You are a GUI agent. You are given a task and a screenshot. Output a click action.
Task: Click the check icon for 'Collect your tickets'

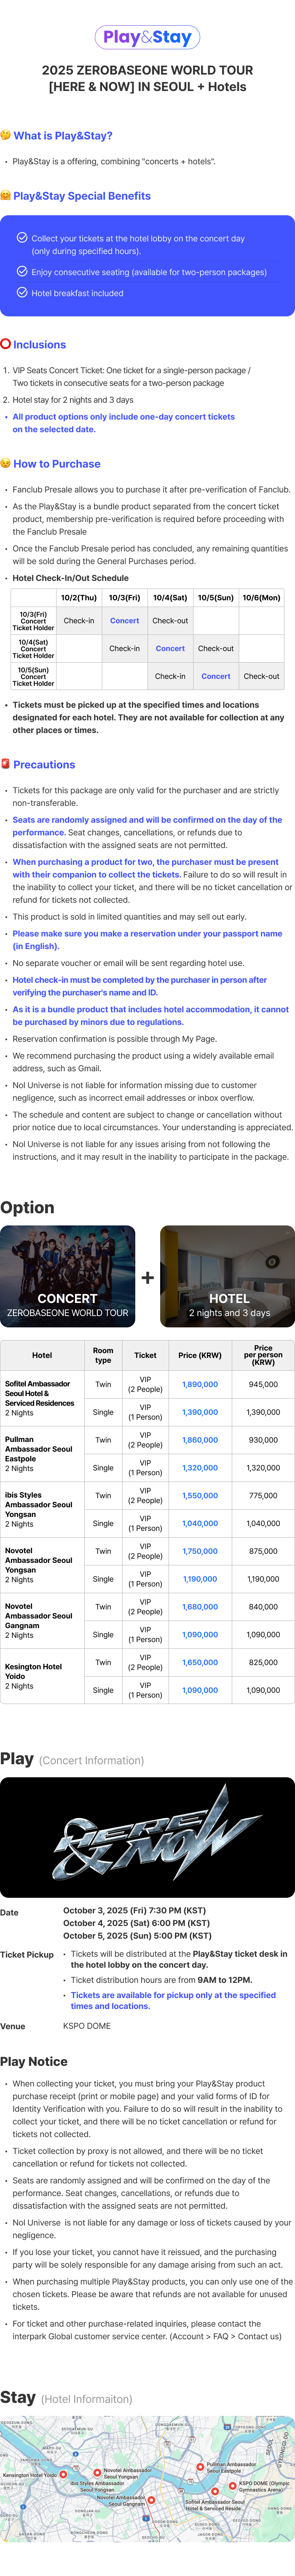tap(22, 238)
